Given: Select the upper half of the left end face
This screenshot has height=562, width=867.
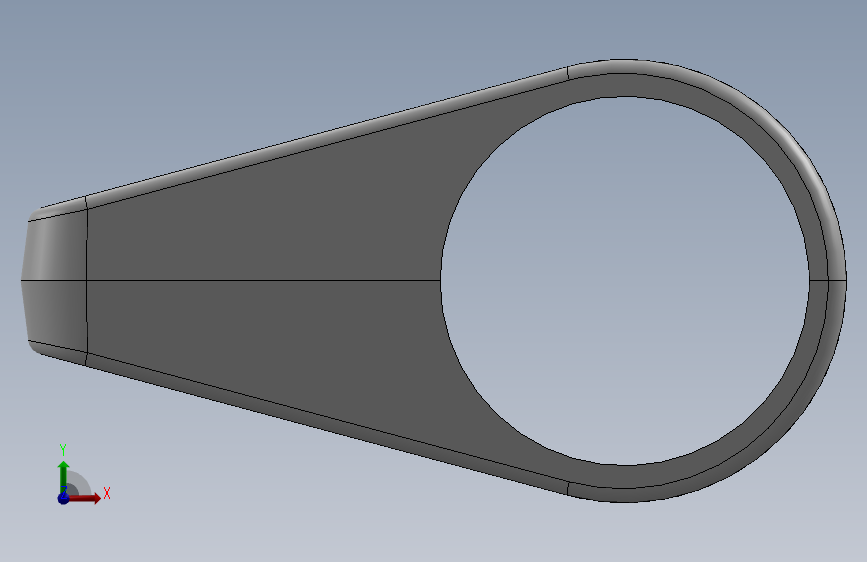Looking at the screenshot, I should tap(55, 246).
